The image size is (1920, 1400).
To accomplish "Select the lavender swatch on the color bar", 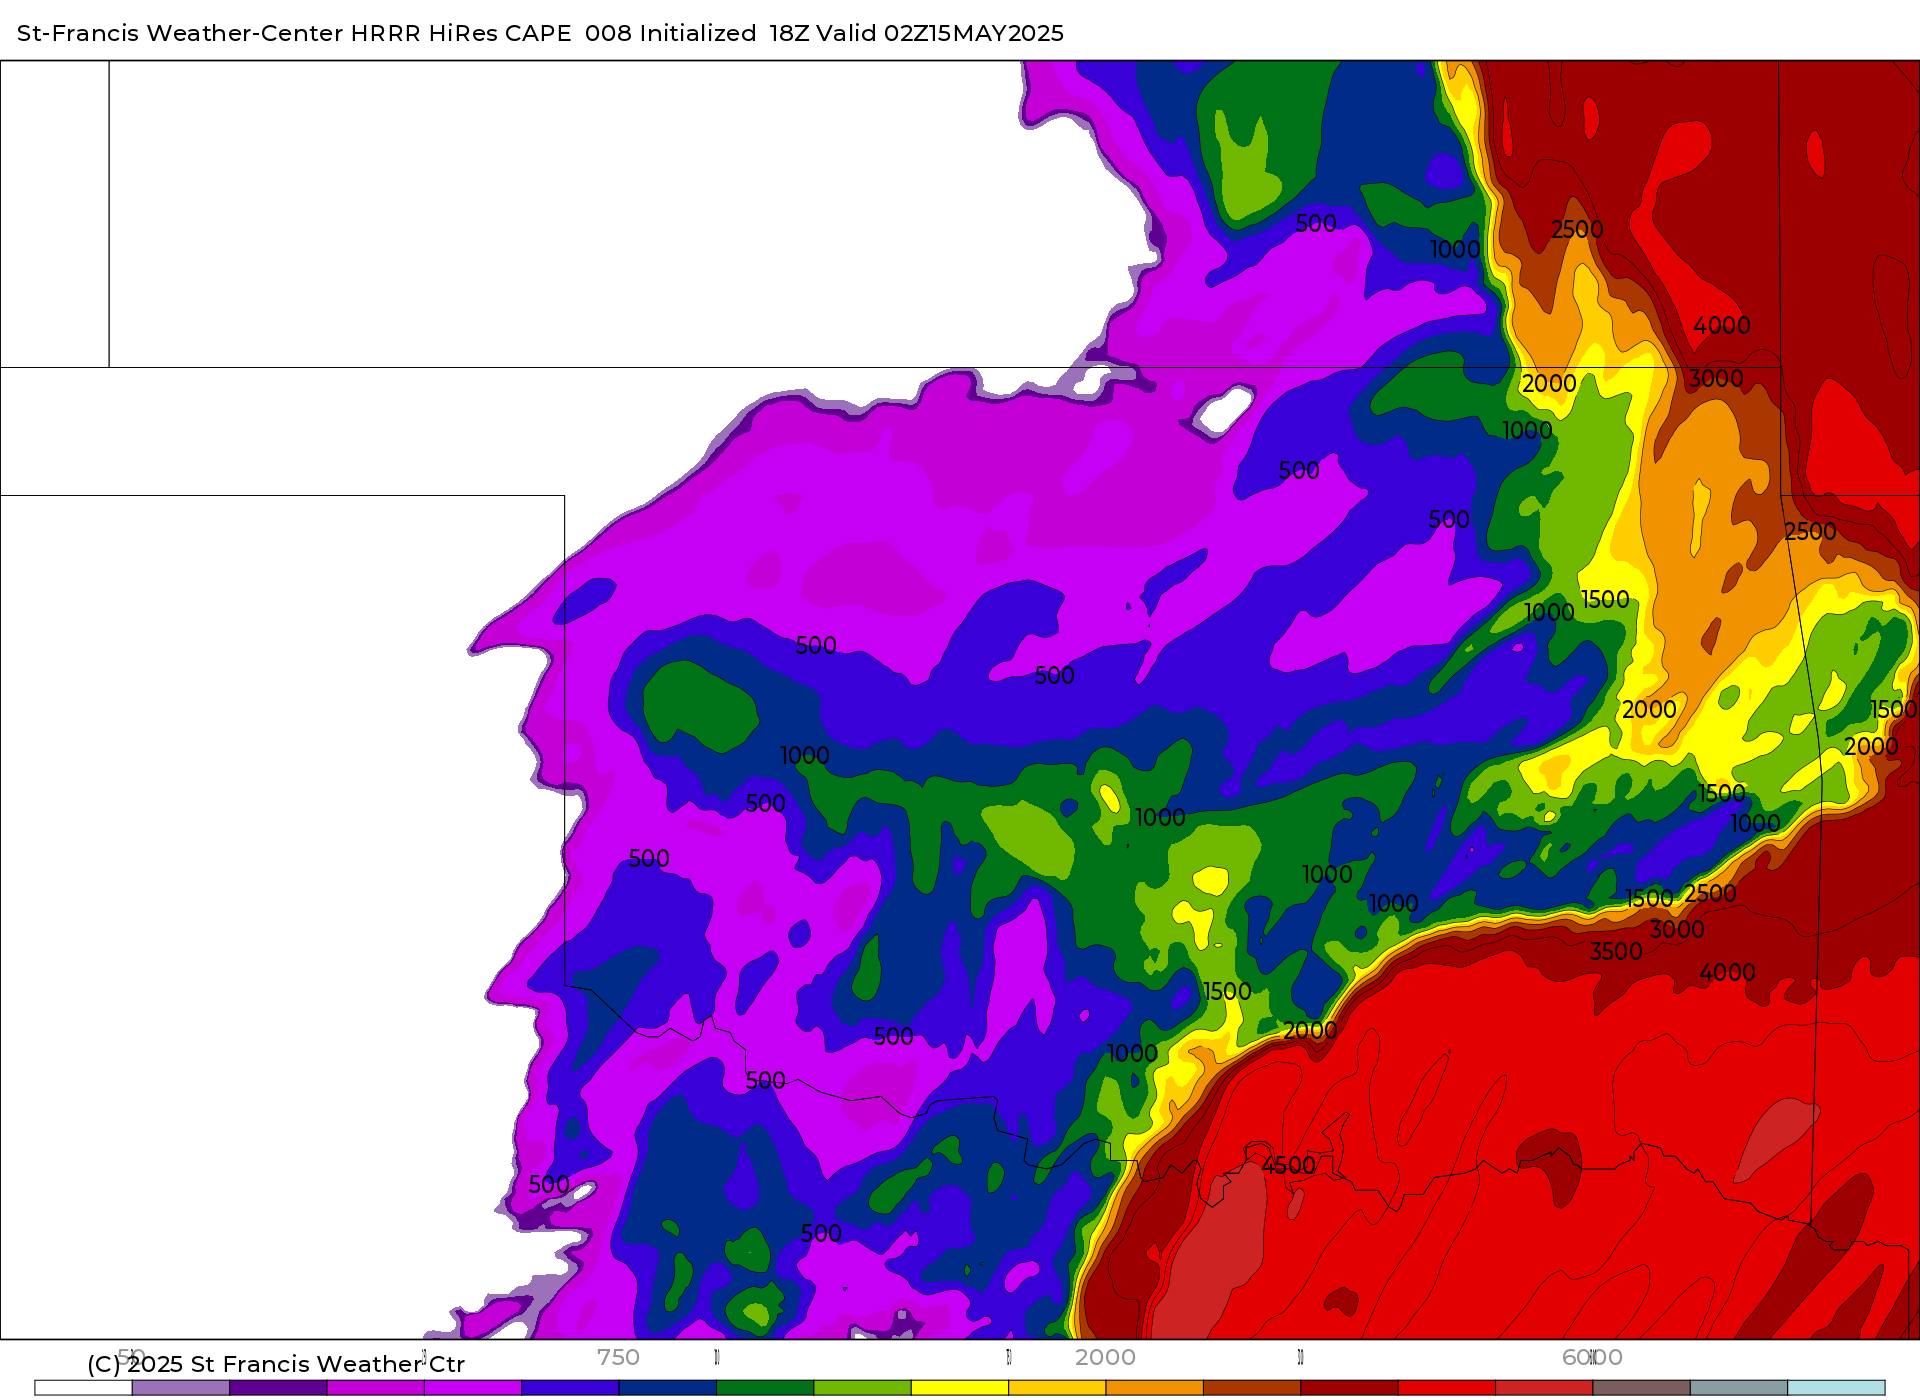I will click(x=181, y=1387).
